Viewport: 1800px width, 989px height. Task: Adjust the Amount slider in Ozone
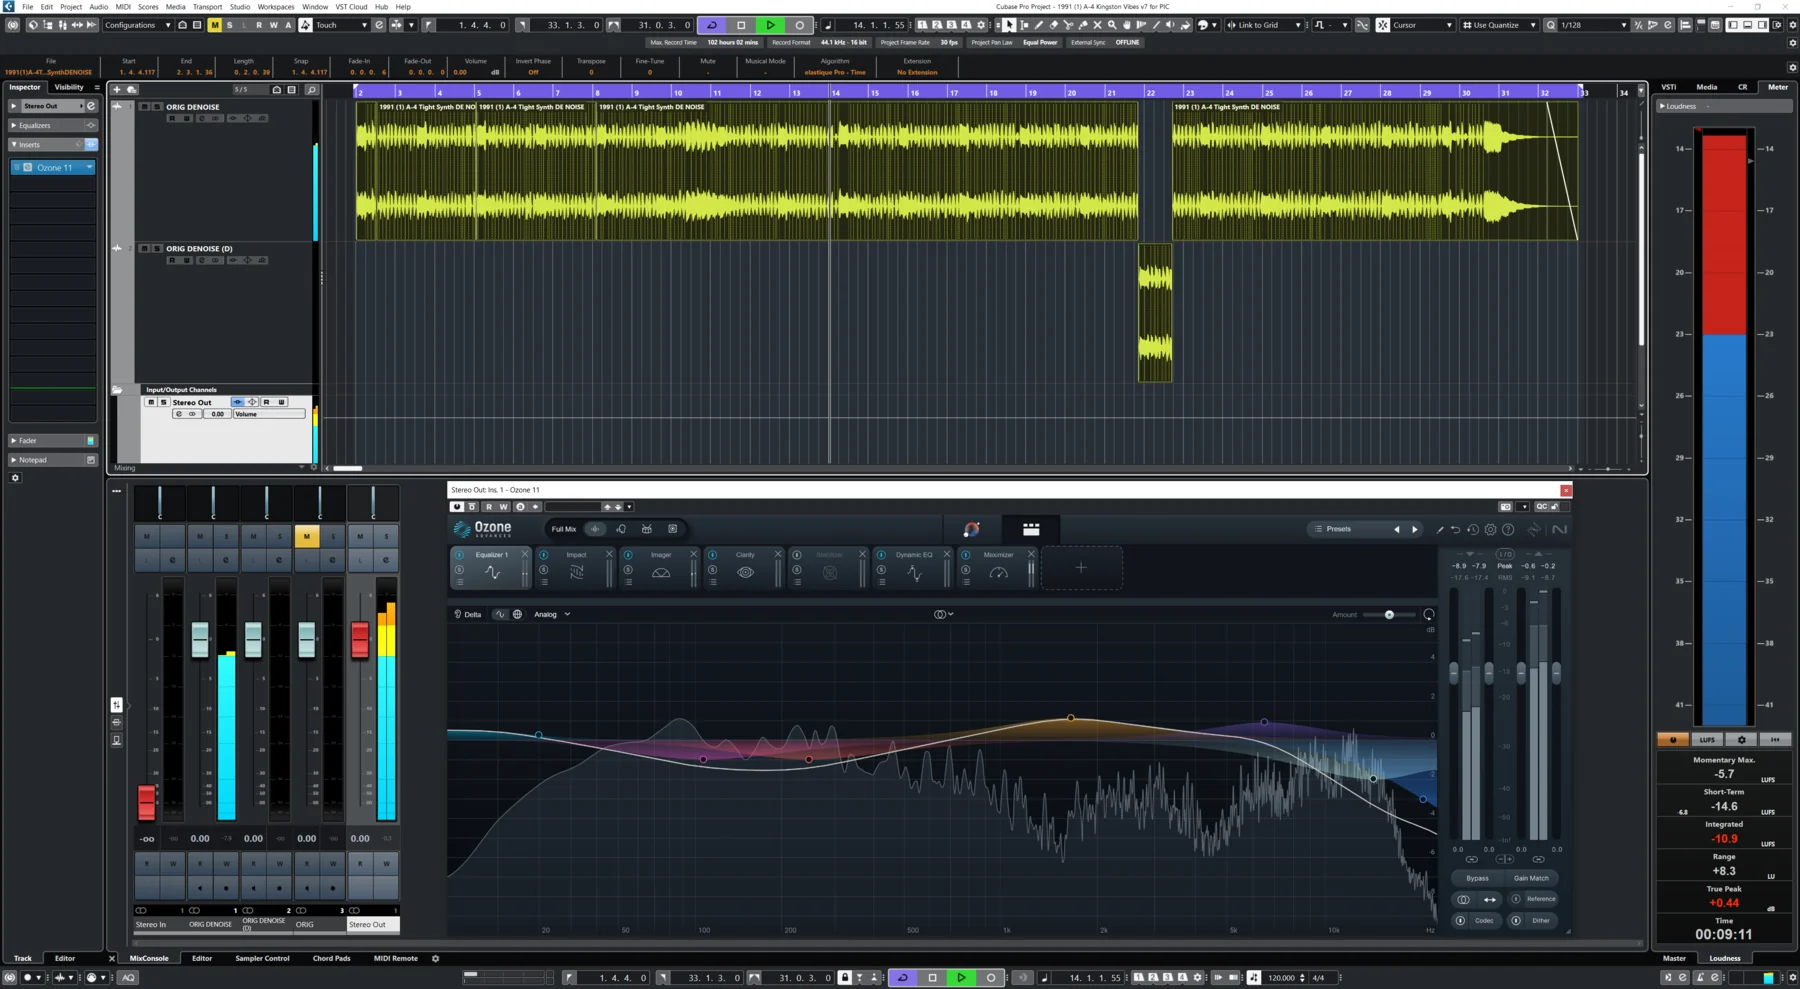pyautogui.click(x=1388, y=615)
